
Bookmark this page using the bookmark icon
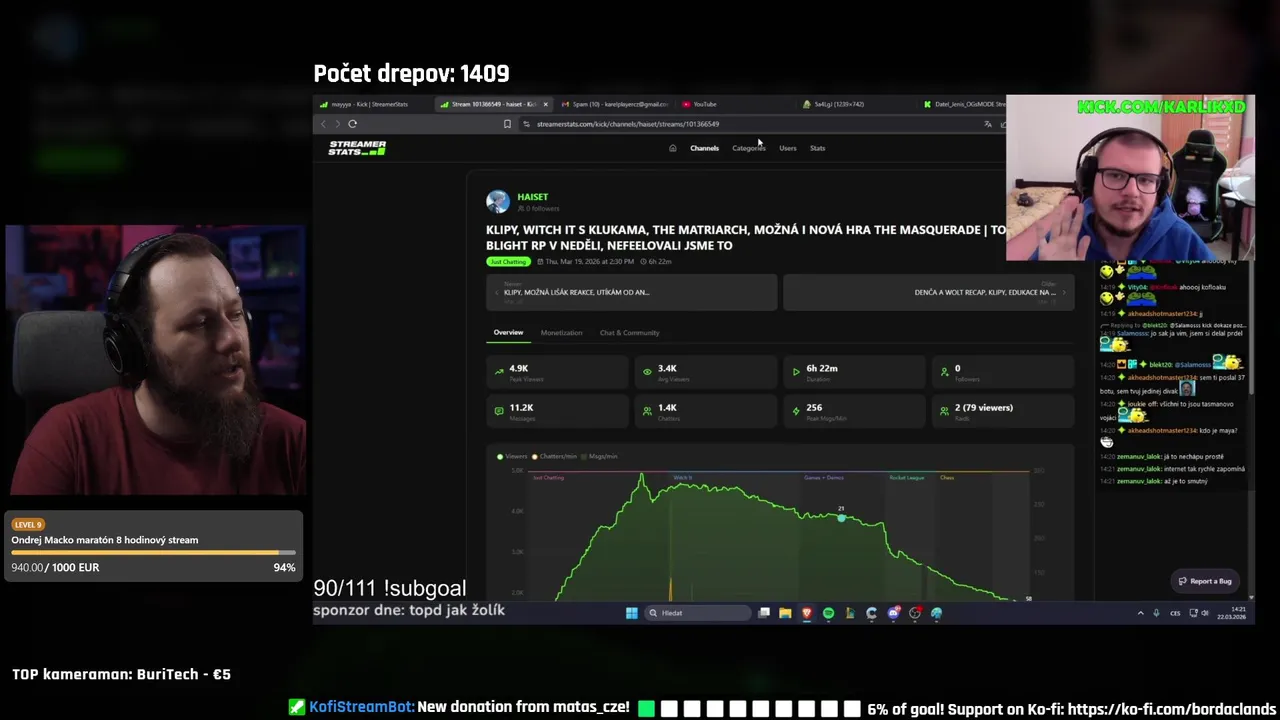point(507,124)
